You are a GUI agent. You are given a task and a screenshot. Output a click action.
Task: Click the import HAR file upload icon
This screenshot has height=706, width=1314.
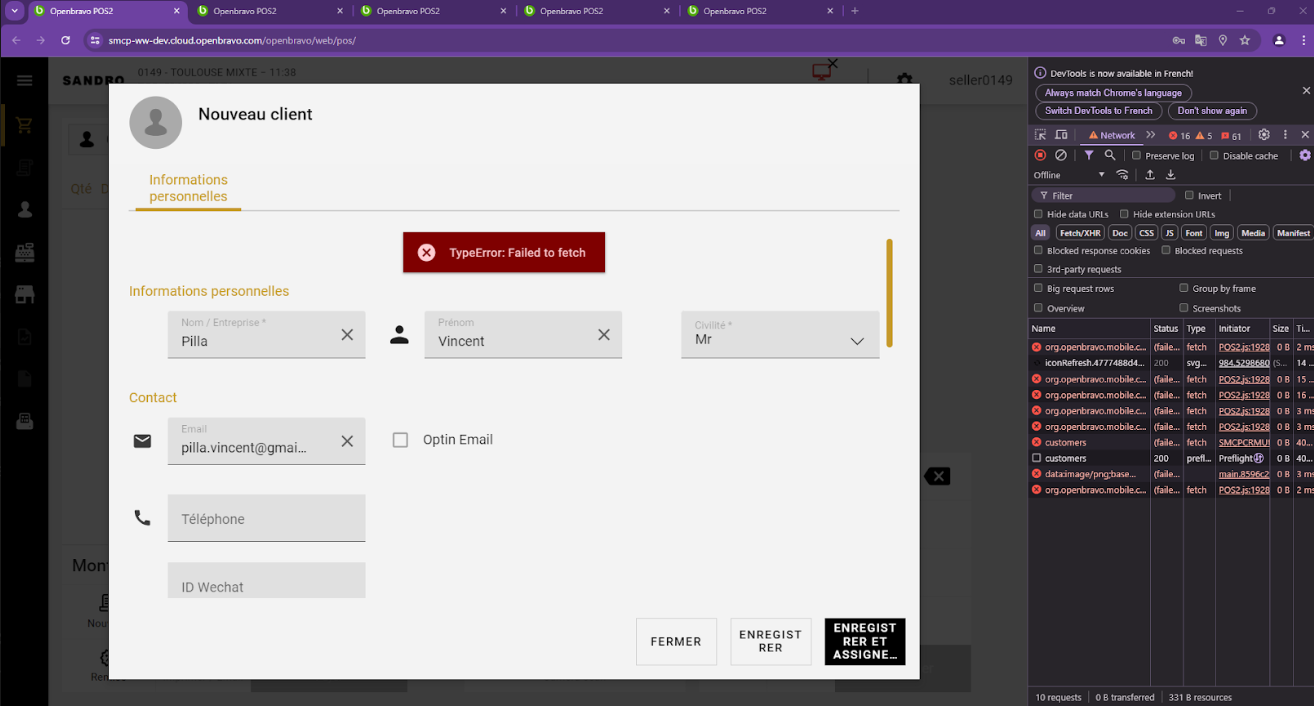(x=1150, y=175)
